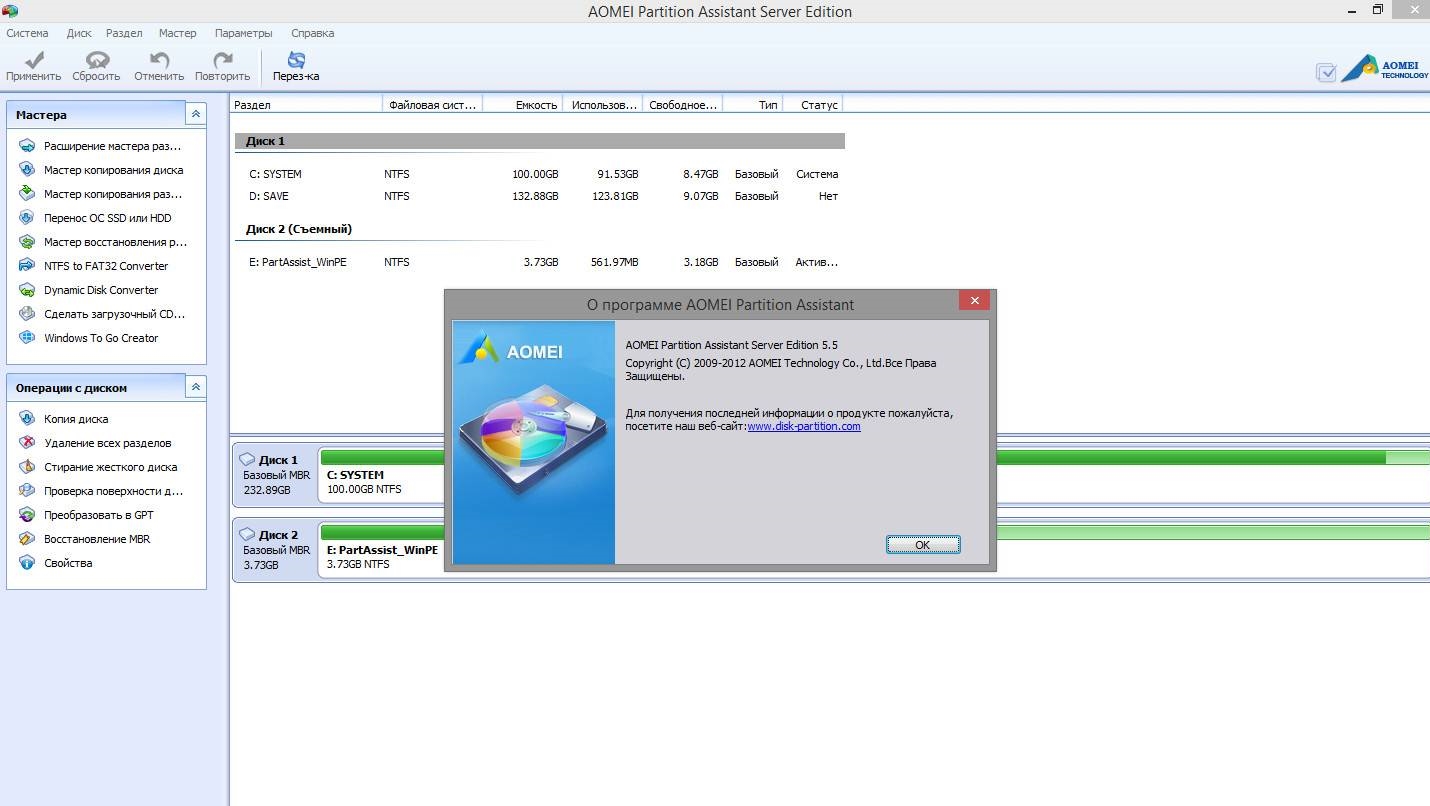The width and height of the screenshot is (1430, 806).
Task: Click Сделать загрузочный CD icon
Action: pos(27,314)
